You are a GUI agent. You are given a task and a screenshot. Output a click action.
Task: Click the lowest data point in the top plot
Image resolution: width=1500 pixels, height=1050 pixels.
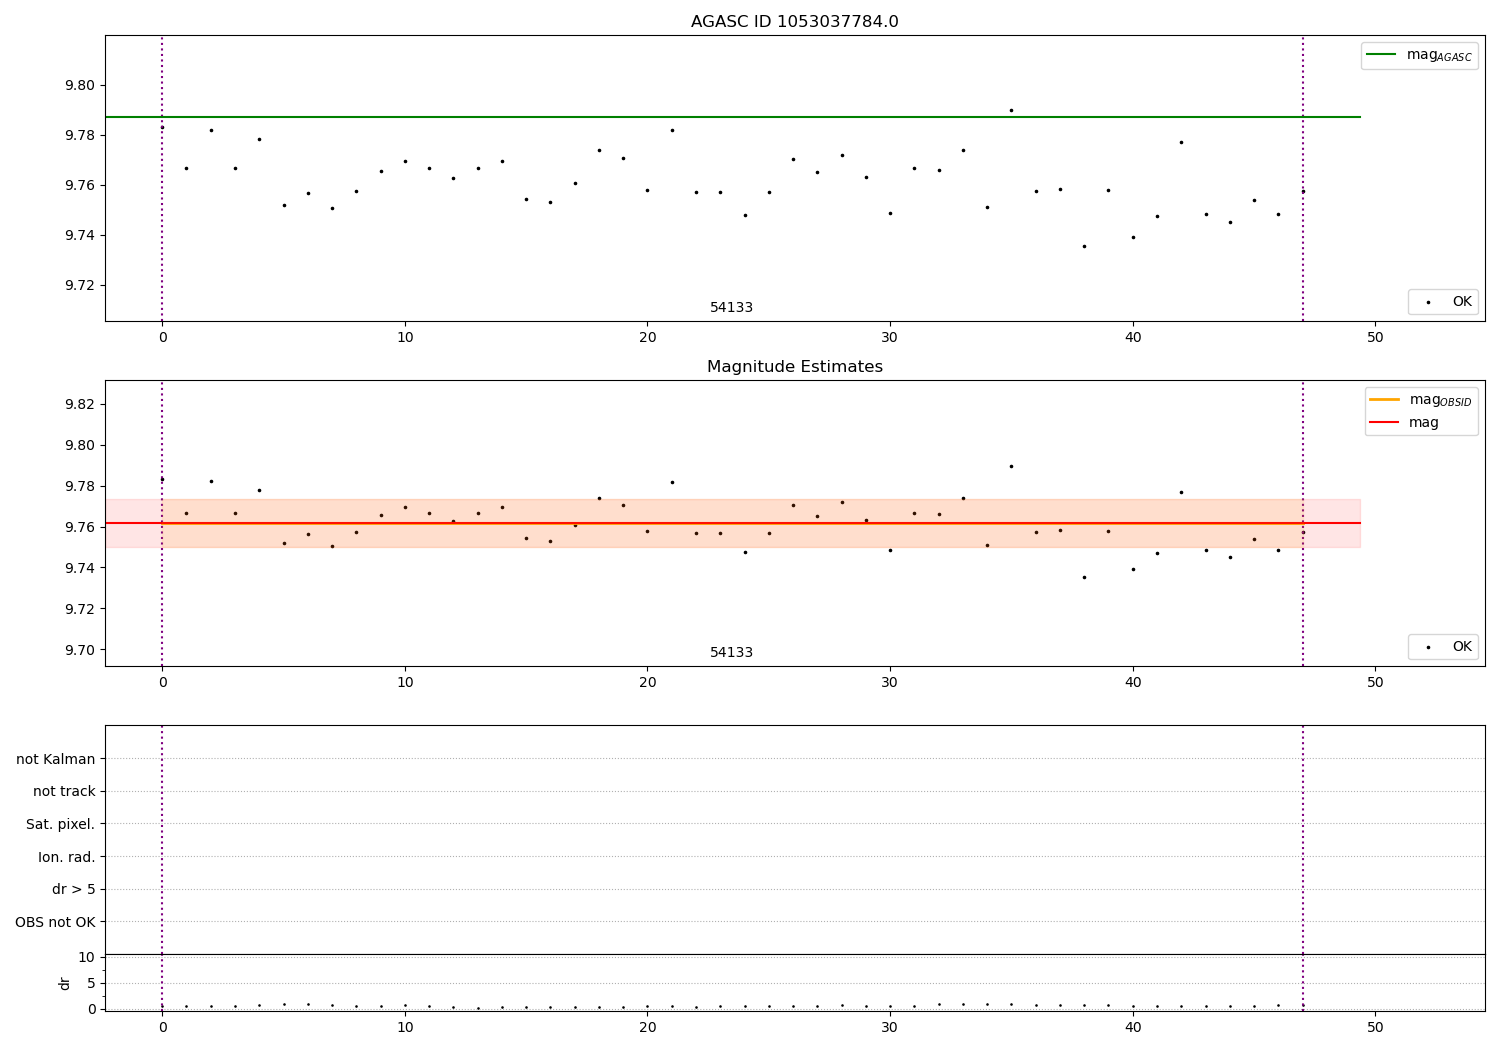pos(1084,246)
